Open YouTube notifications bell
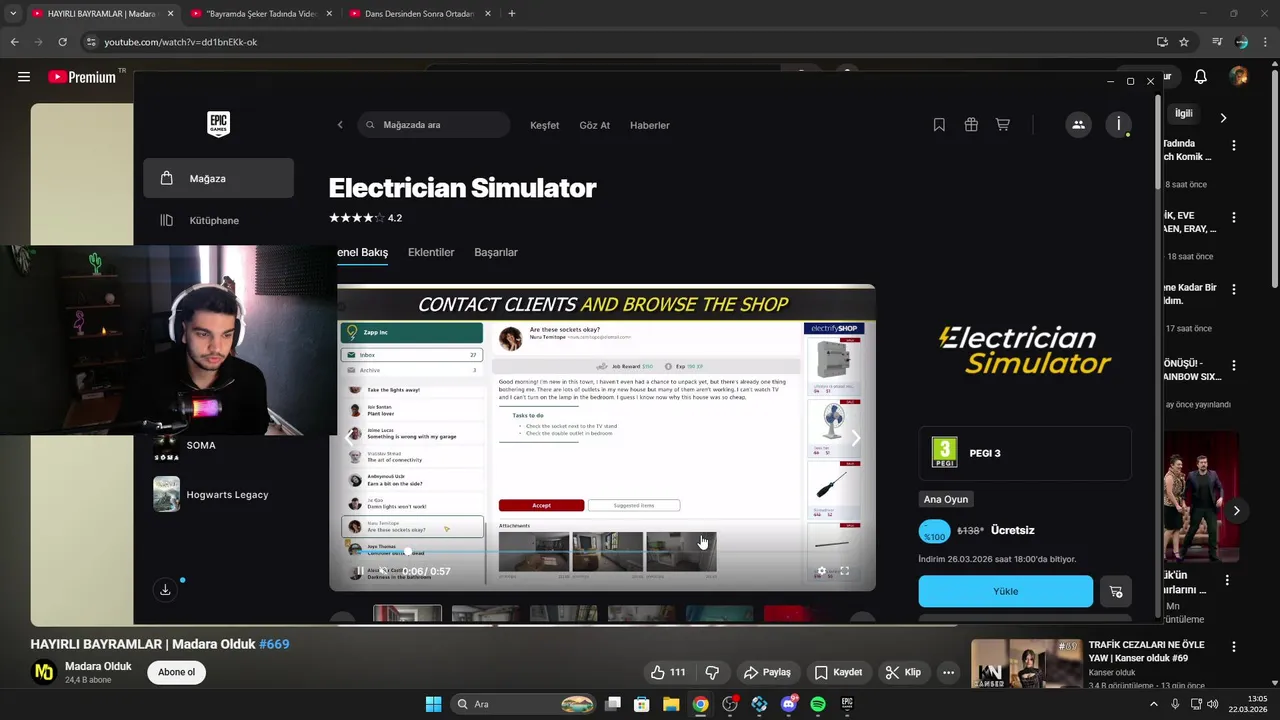 point(1201,77)
